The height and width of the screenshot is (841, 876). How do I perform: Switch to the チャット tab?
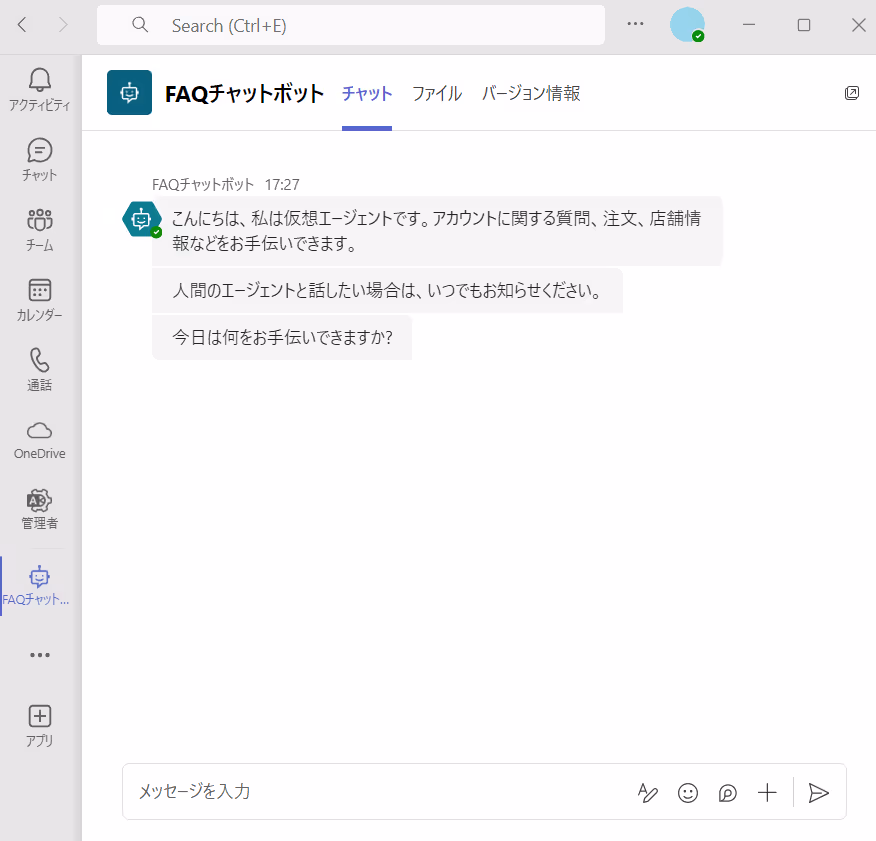click(x=367, y=93)
